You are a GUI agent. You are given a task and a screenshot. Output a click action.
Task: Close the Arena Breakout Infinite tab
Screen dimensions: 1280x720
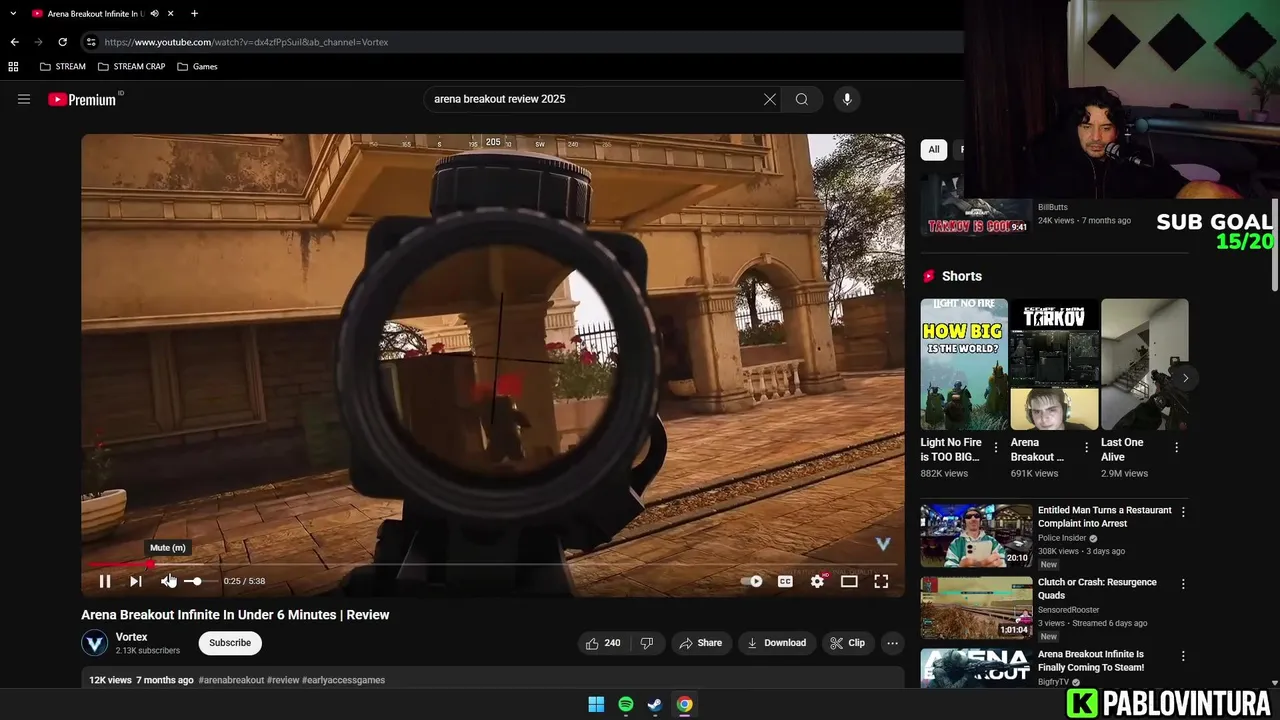tap(171, 14)
